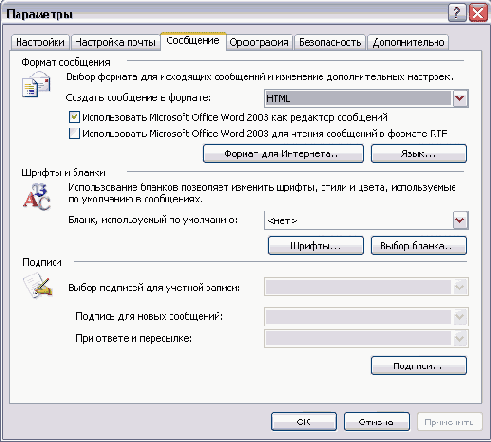Close the Параметры dialog
The image size is (491, 442).
tap(478, 13)
